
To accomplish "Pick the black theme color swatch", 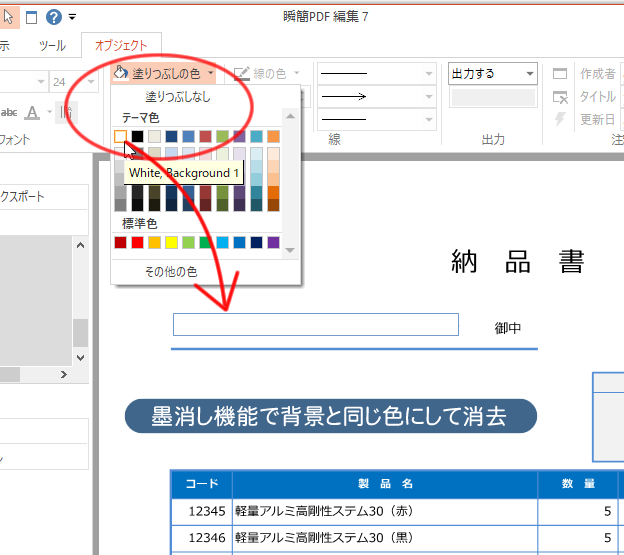I will coord(137,136).
